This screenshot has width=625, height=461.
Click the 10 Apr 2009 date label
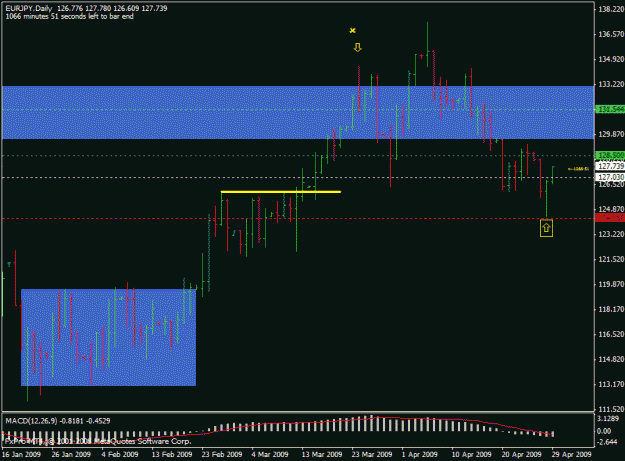click(471, 454)
